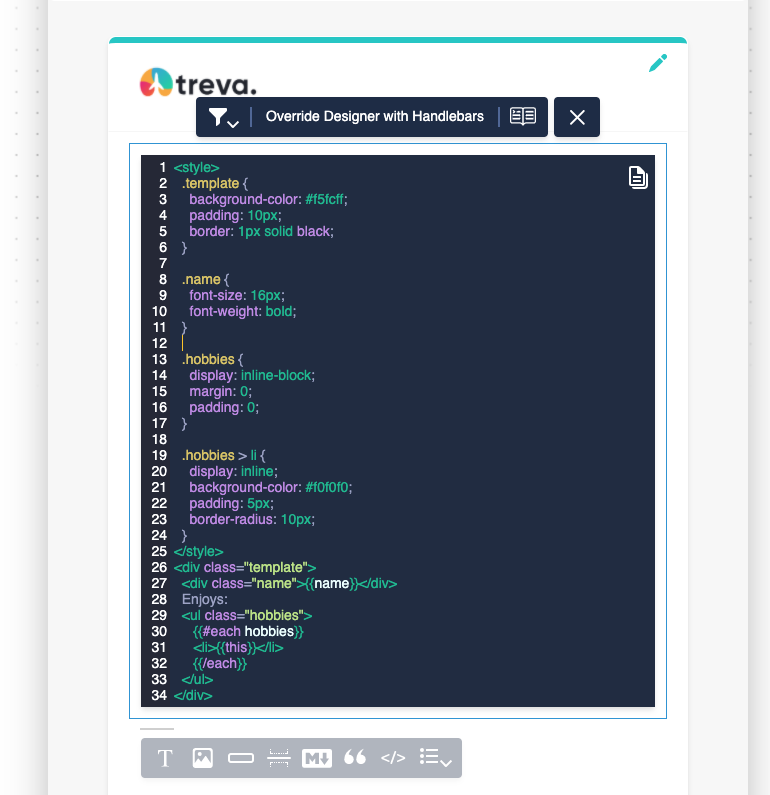Click '<div class="template">' line
This screenshot has width=770, height=795.
[245, 567]
